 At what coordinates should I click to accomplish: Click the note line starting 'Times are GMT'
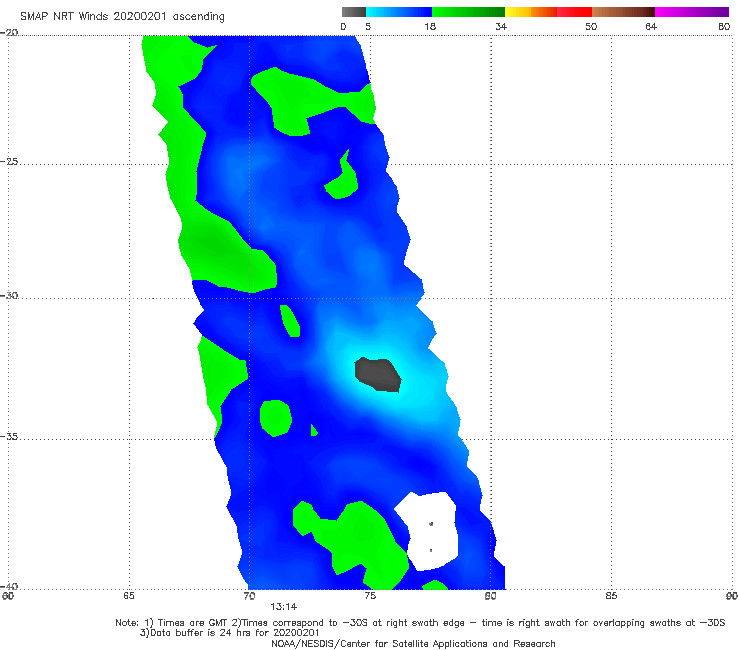point(420,623)
